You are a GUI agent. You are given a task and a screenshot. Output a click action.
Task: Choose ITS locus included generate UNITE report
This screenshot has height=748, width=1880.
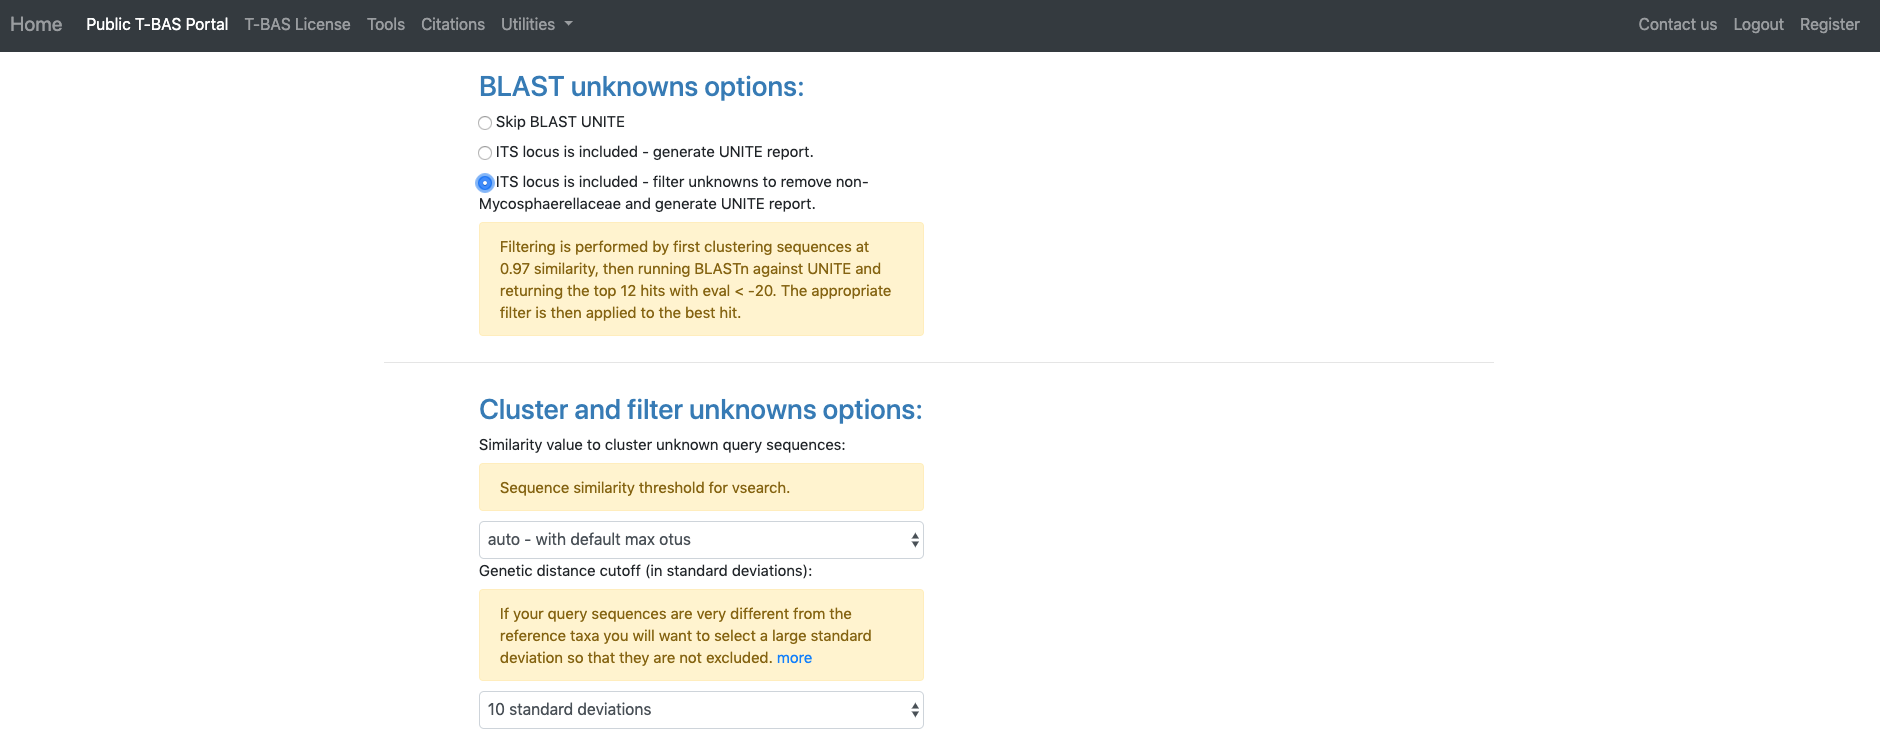(x=485, y=153)
